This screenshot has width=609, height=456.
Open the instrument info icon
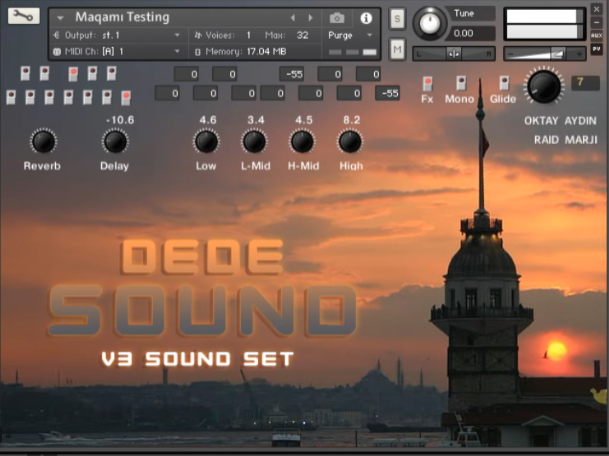366,18
